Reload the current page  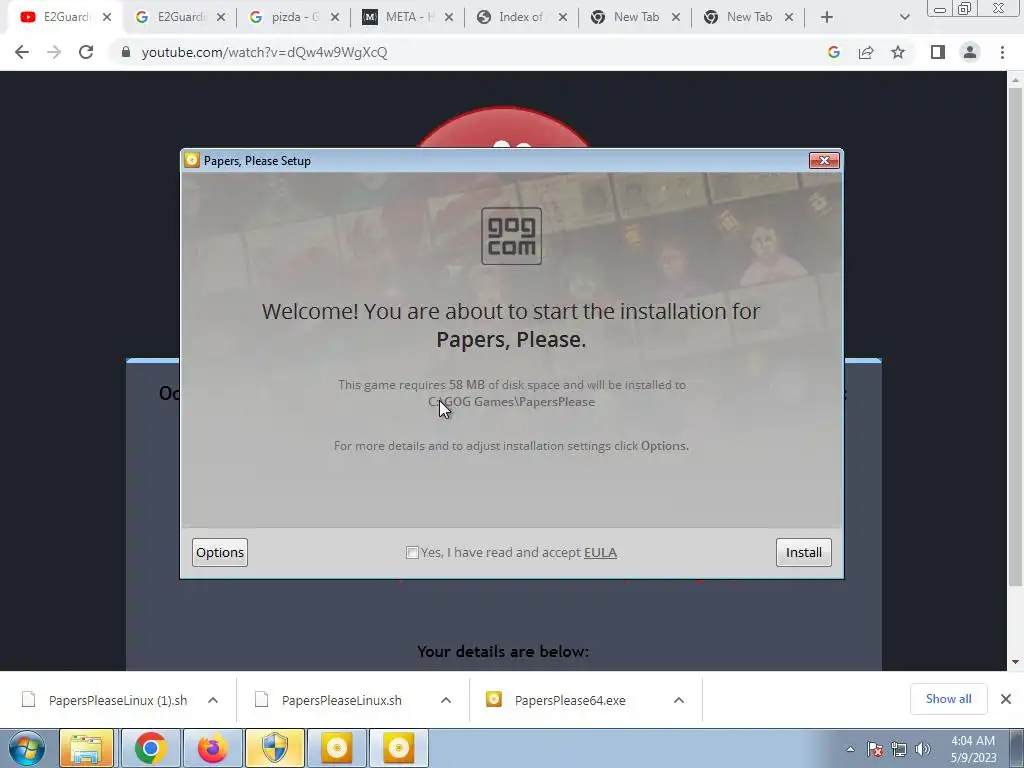[86, 52]
